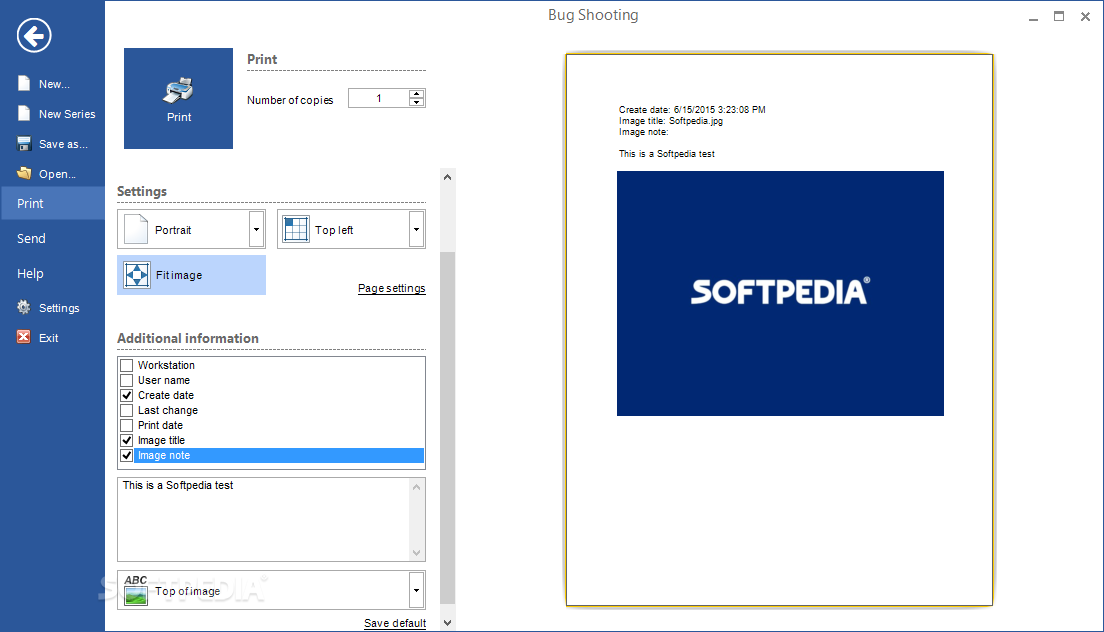The image size is (1104, 632).
Task: Click the Number of copies input field
Action: coord(379,99)
